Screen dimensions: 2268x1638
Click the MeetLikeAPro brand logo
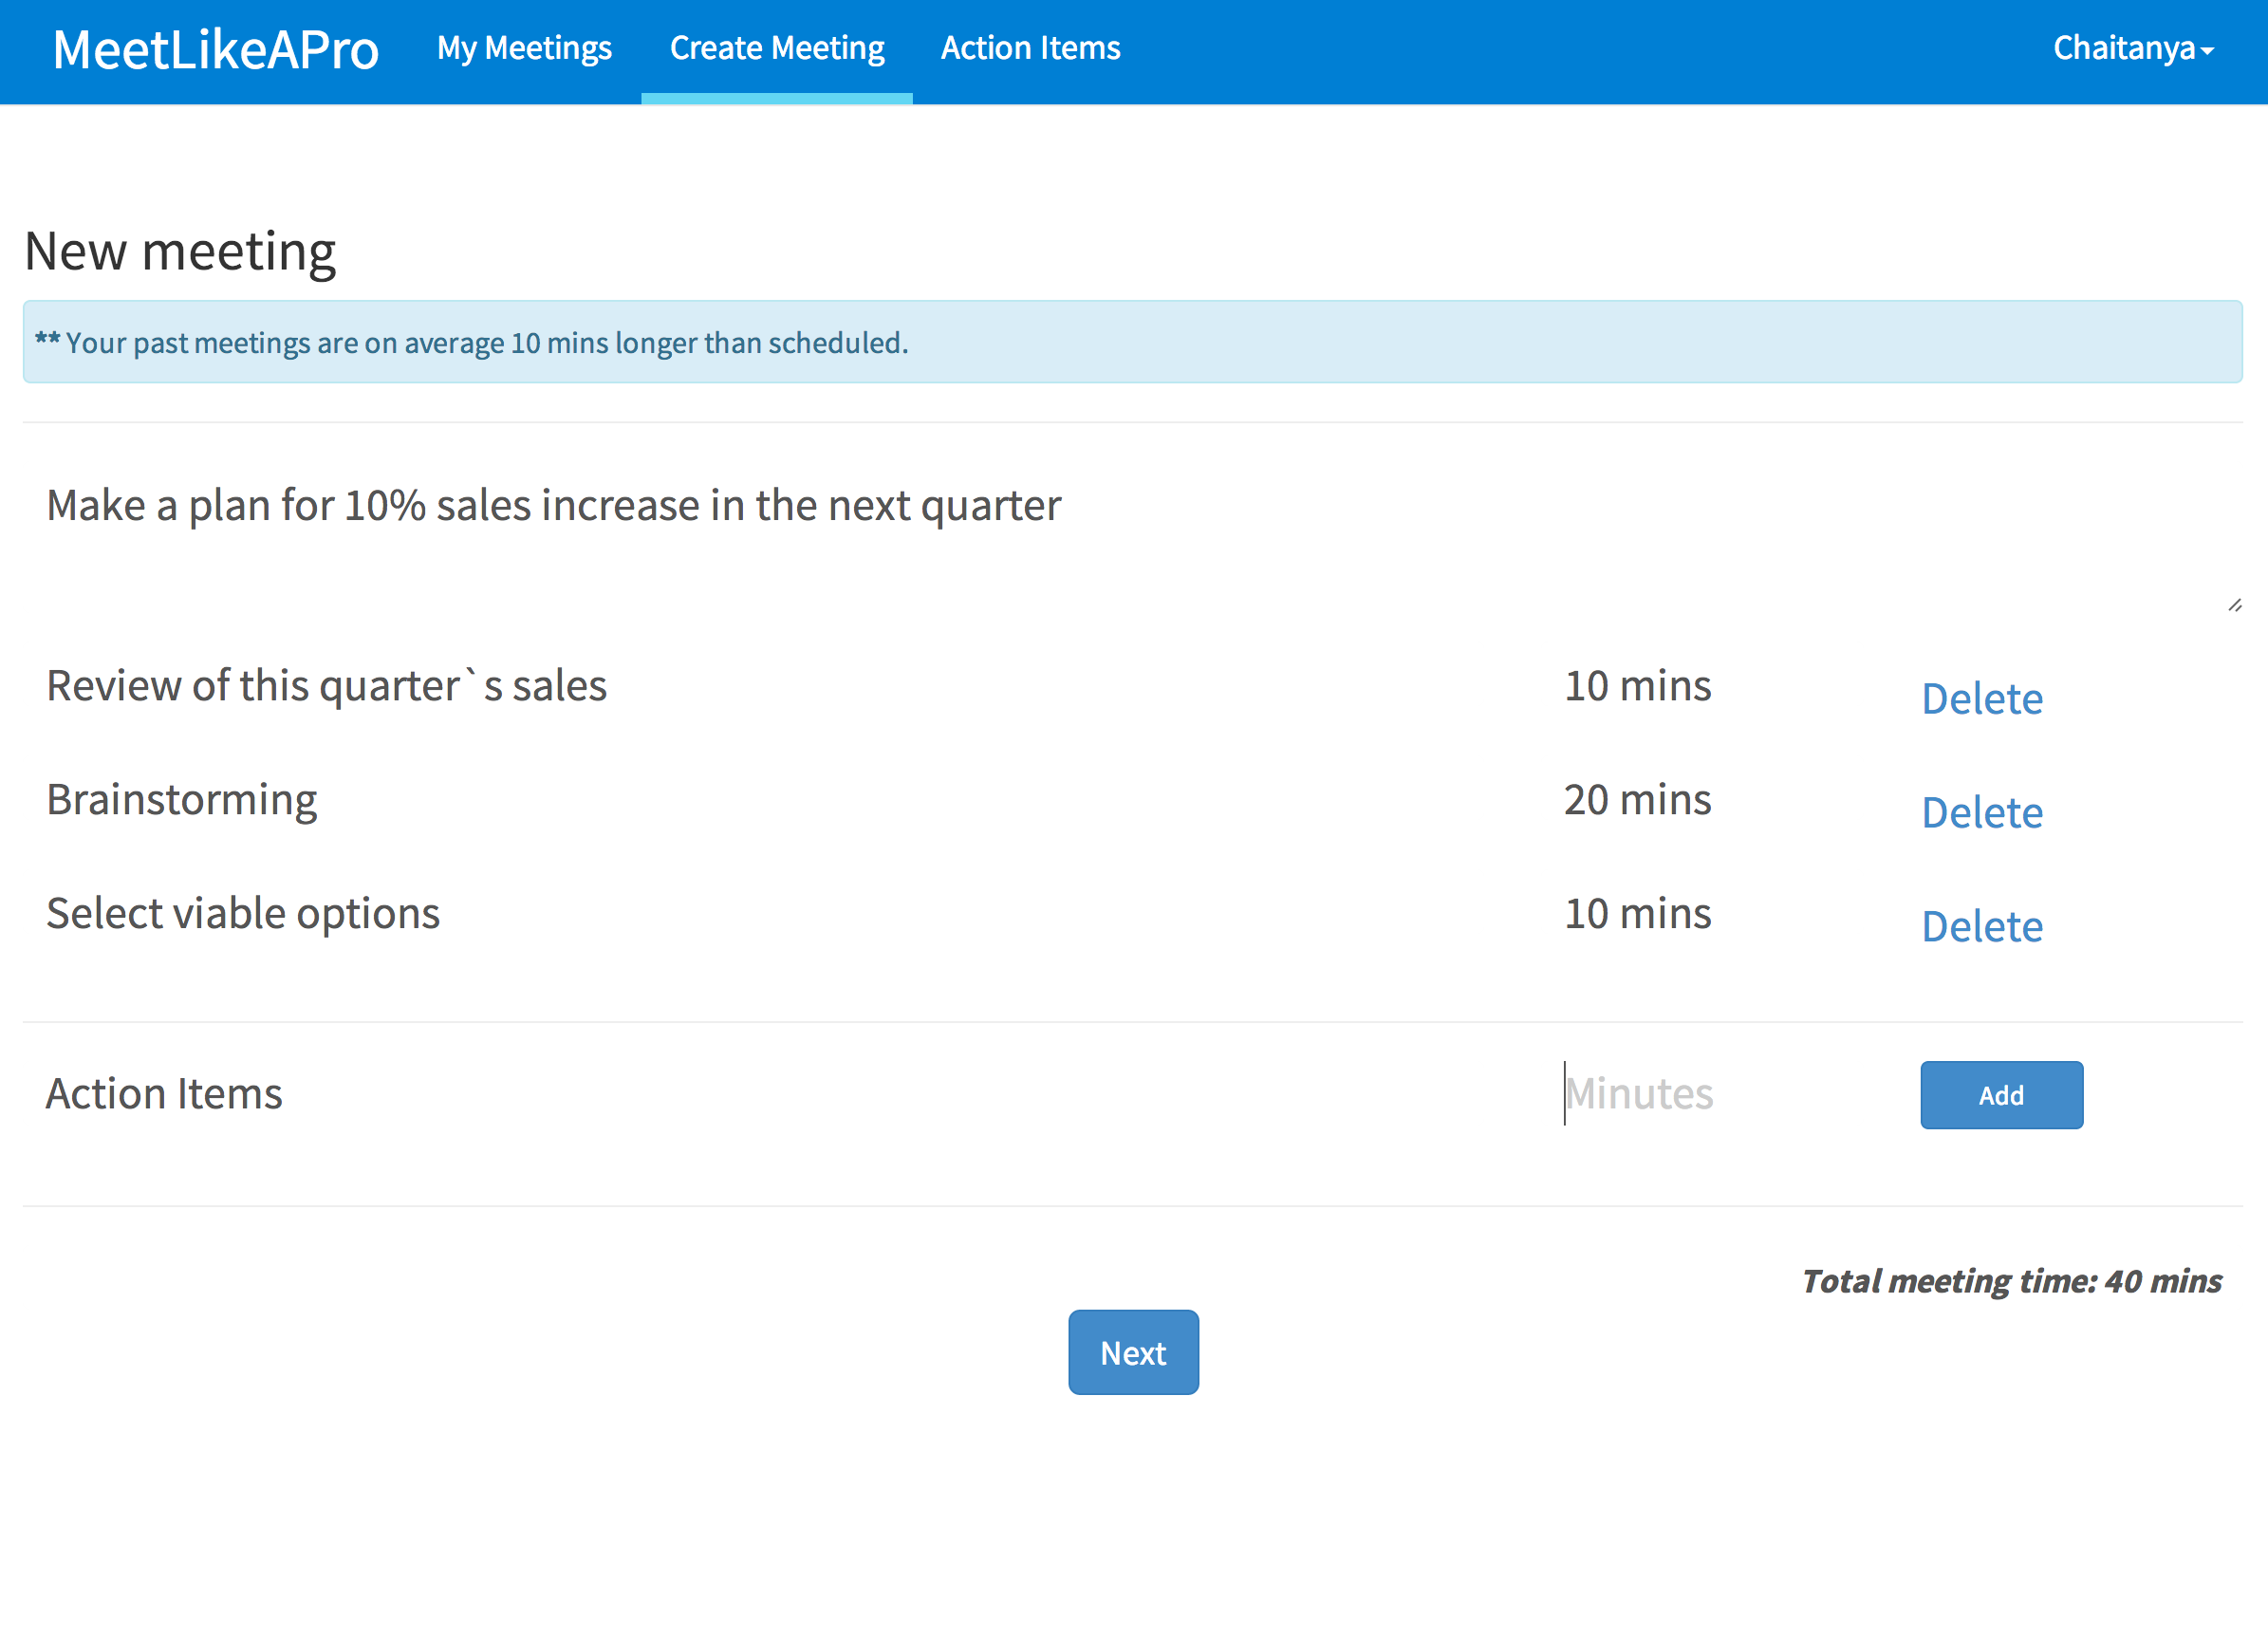215,49
